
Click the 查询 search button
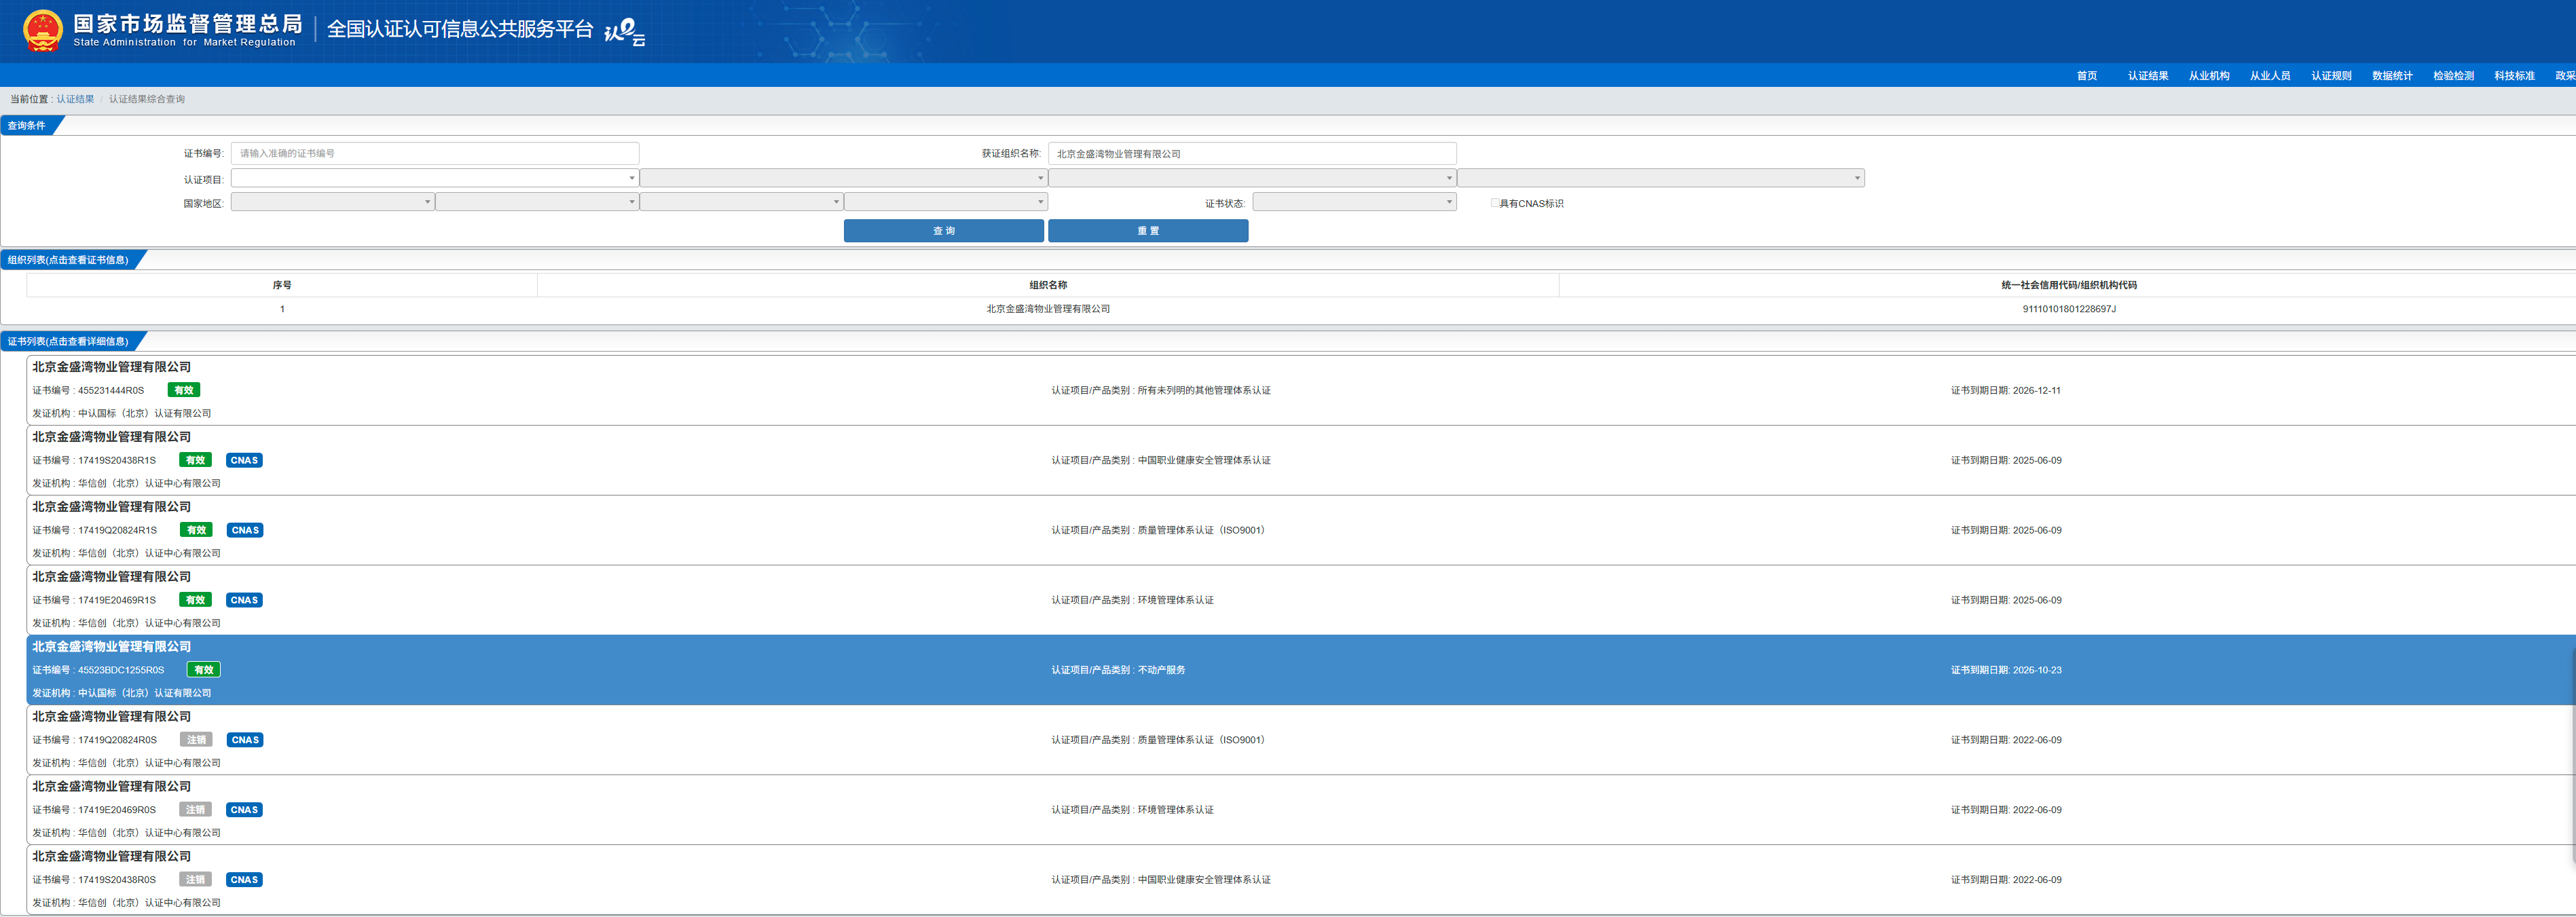943,231
